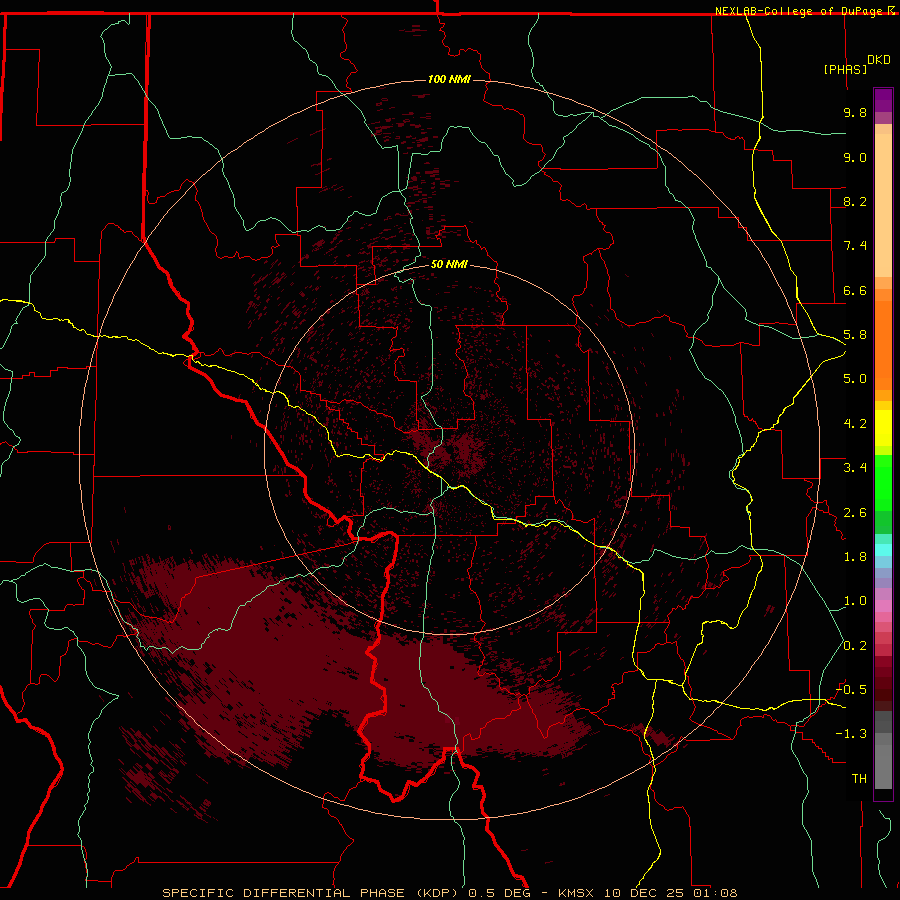Select the 9.0 scale value
This screenshot has height=900, width=900.
tap(855, 157)
